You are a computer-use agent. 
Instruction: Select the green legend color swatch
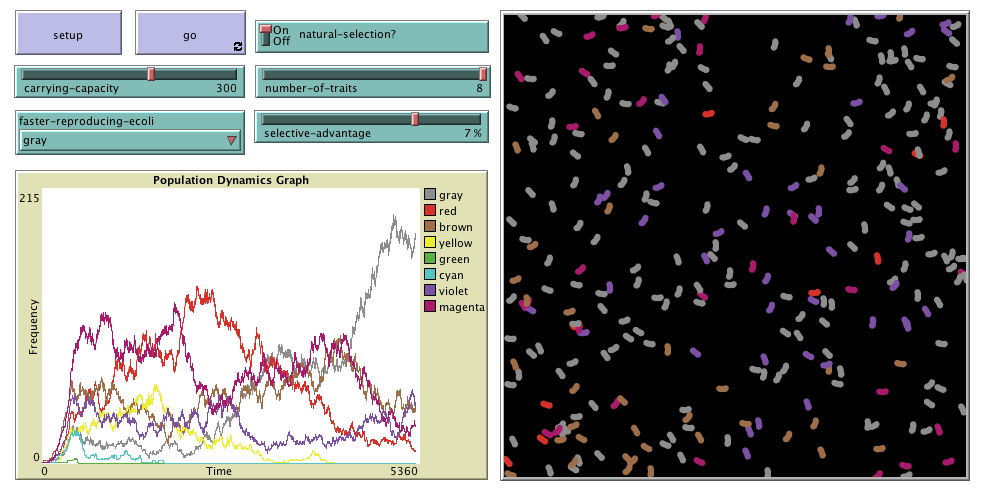coord(430,259)
